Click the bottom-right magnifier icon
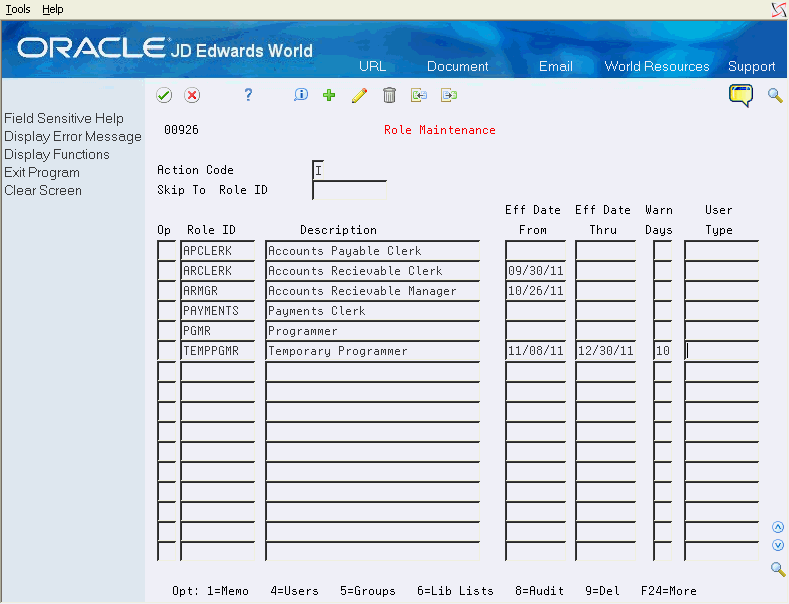Screen dimensions: 789x604 [778, 569]
